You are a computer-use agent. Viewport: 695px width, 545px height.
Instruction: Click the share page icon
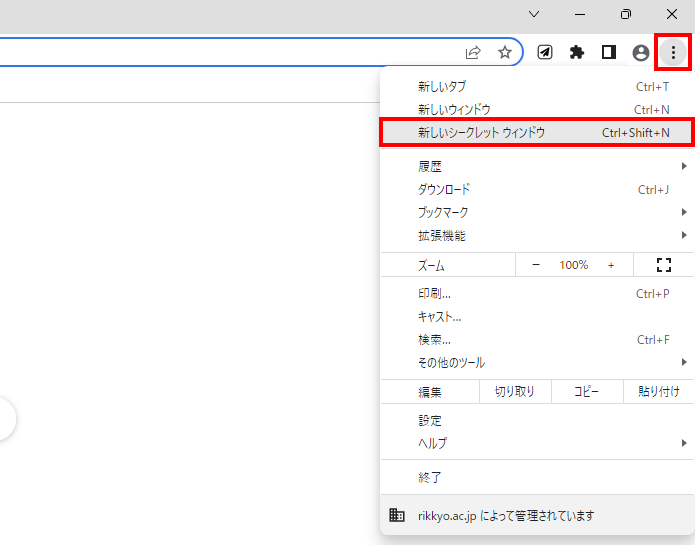[x=473, y=52]
